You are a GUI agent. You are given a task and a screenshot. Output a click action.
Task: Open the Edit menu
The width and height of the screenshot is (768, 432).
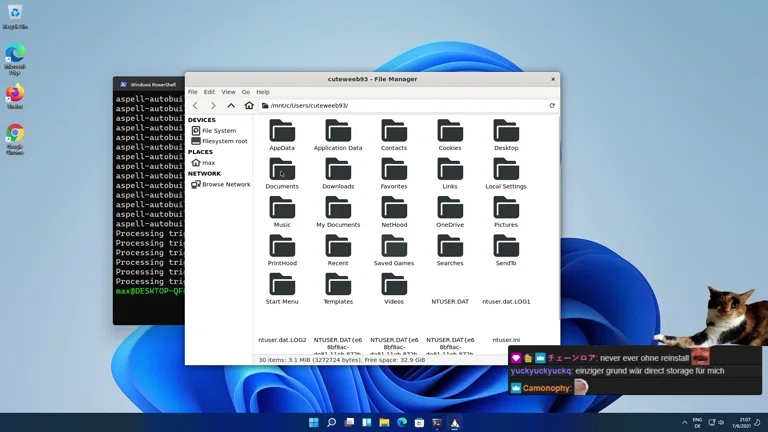(209, 92)
